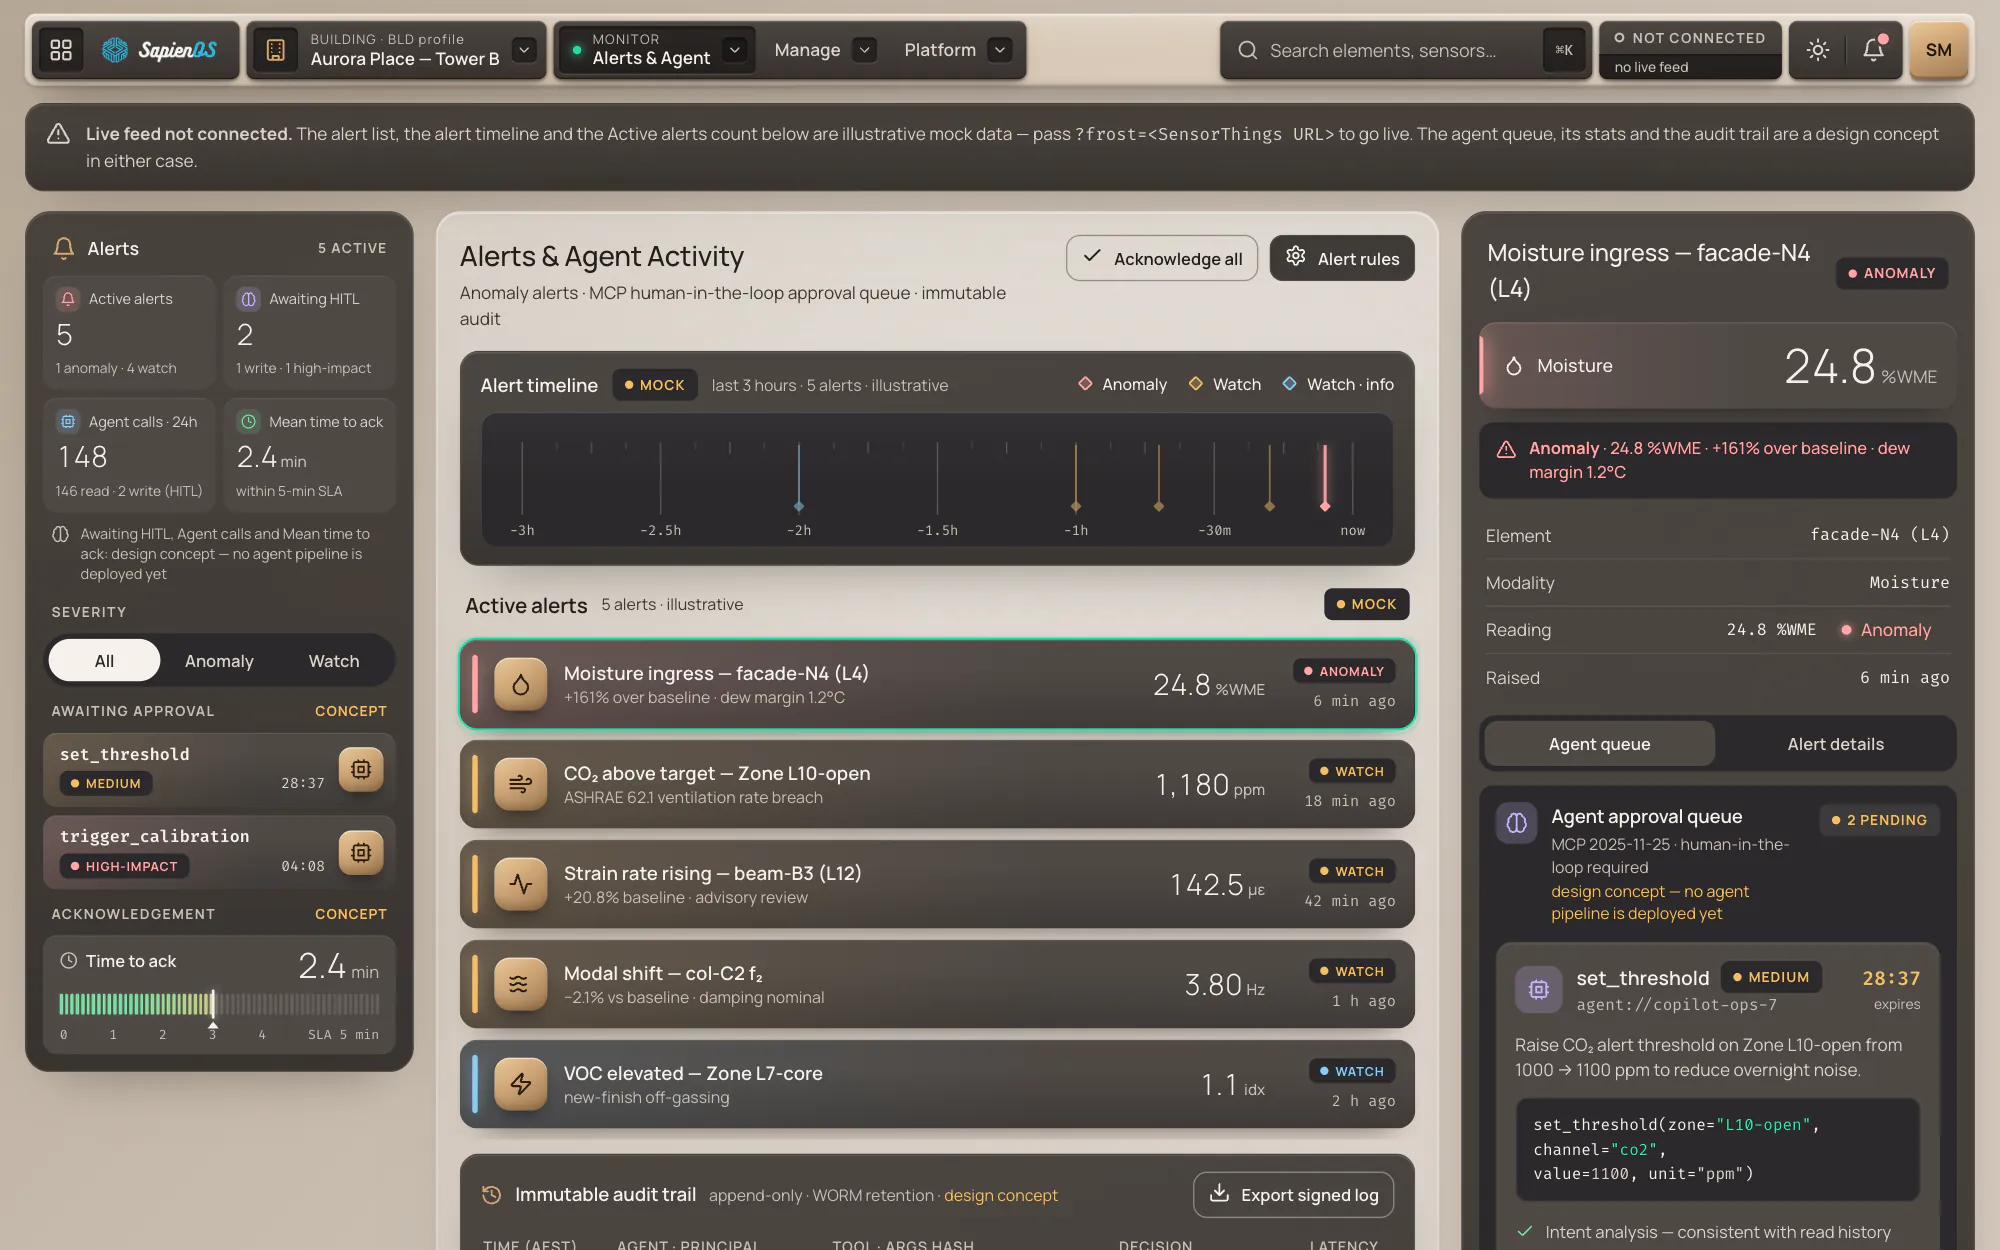Expand the Monitor Alerts & Agent dropdown

point(735,49)
